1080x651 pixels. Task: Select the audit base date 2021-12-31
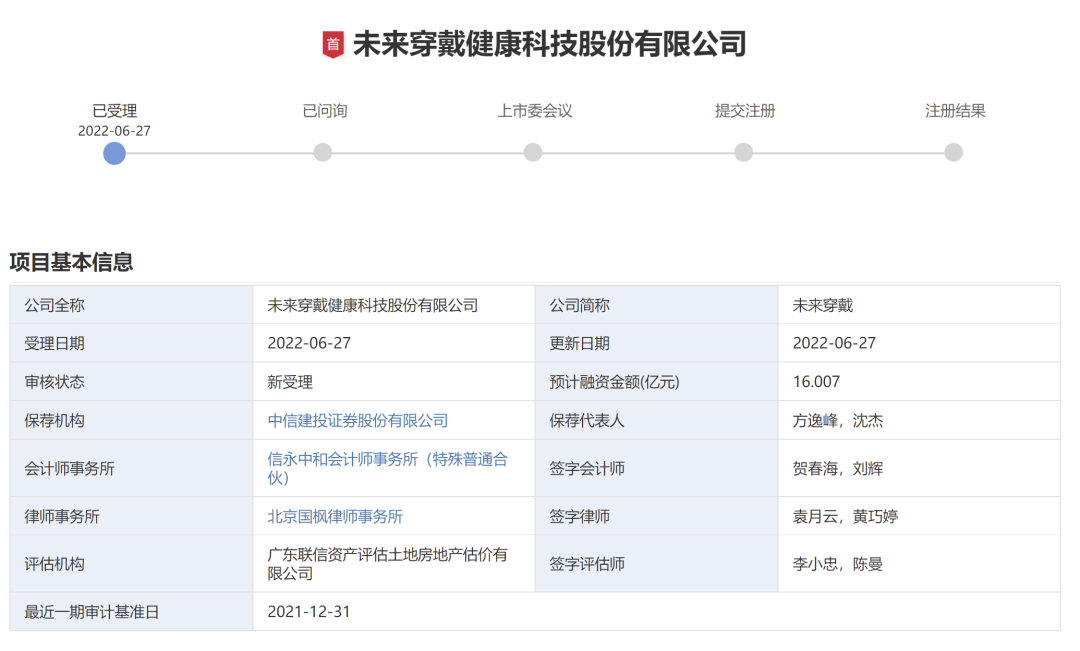(x=309, y=612)
